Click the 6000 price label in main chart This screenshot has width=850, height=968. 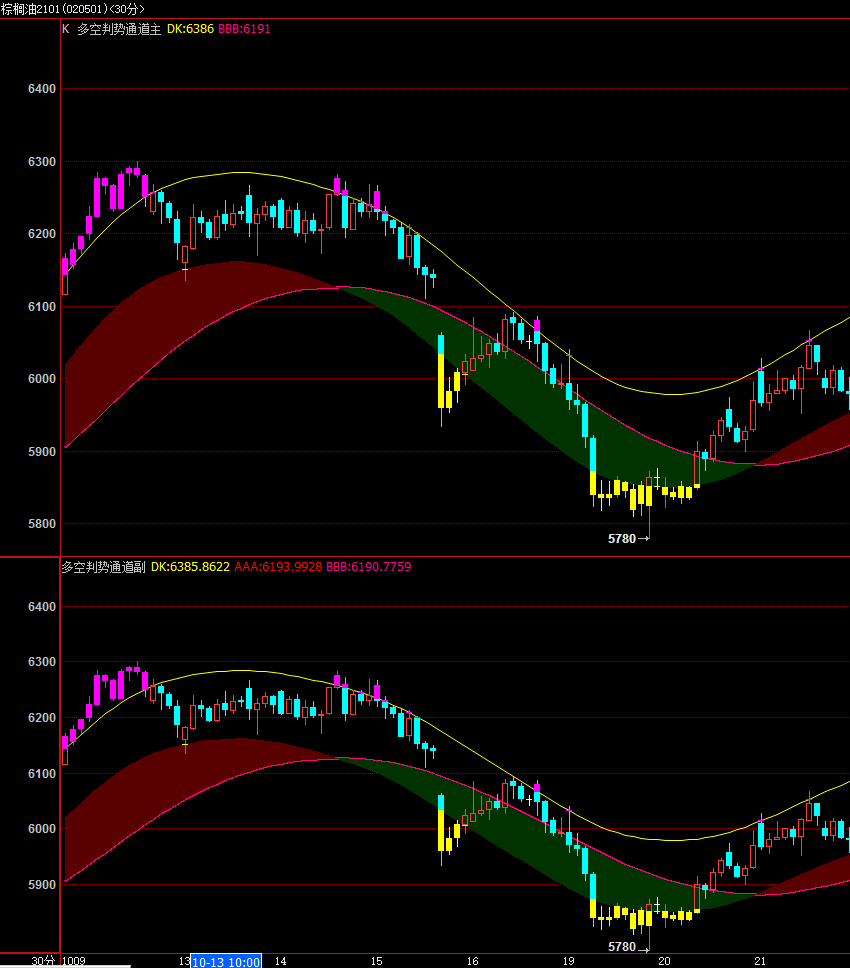point(42,379)
